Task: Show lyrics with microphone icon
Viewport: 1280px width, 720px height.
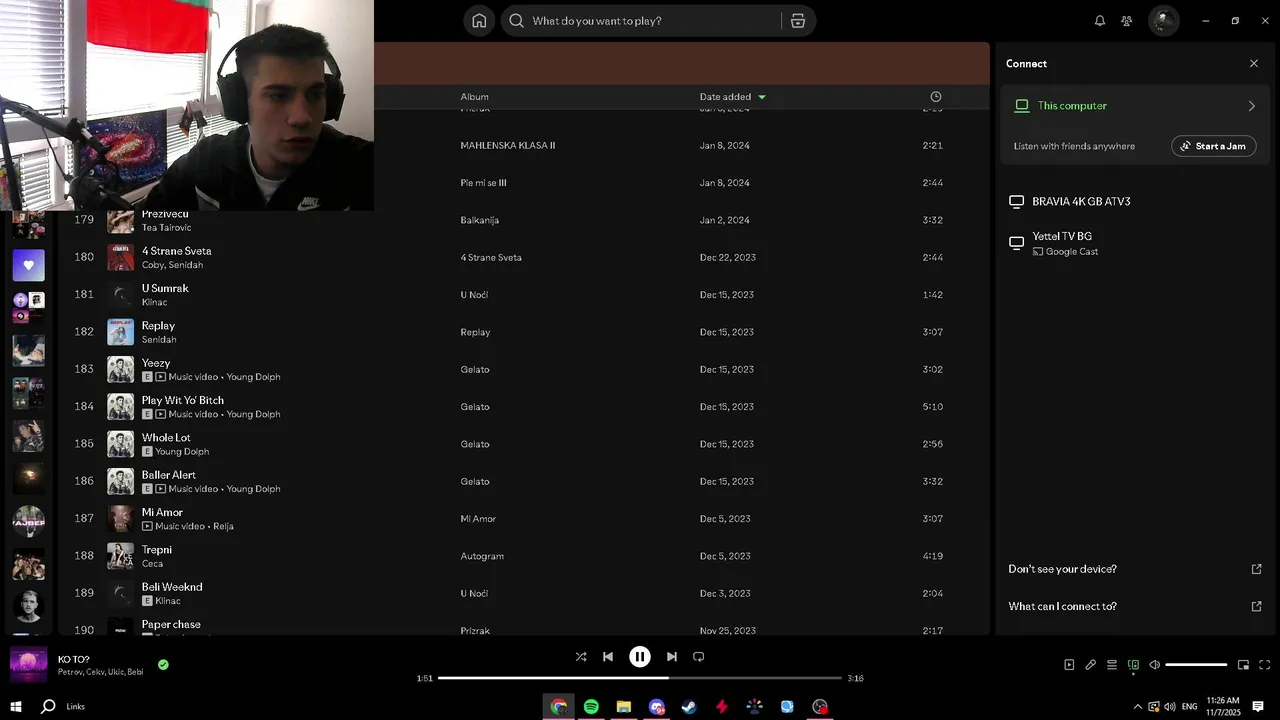Action: 1091,665
